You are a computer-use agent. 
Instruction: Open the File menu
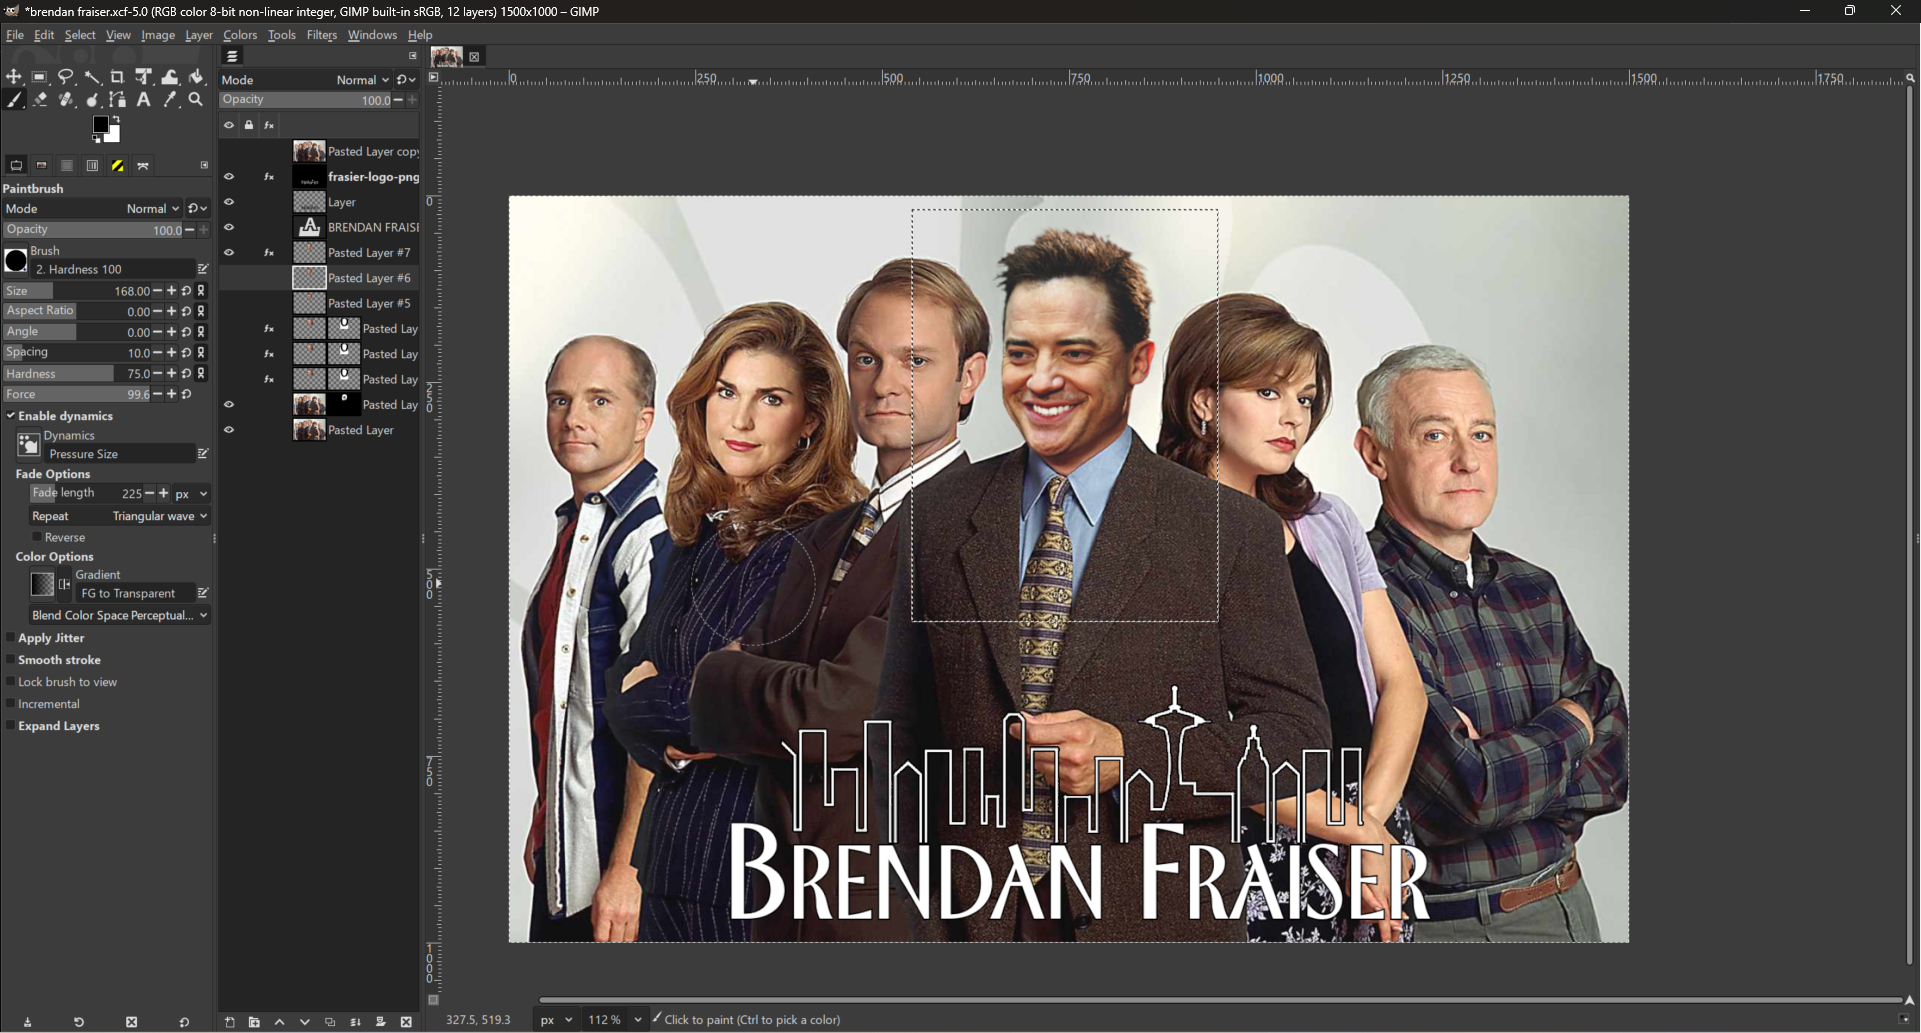(x=15, y=35)
